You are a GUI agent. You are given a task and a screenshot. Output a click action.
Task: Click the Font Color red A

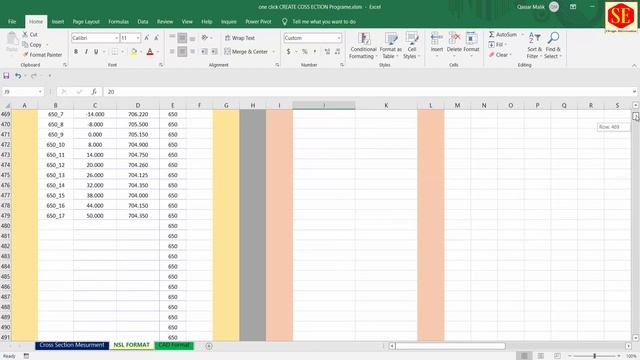[x=150, y=52]
